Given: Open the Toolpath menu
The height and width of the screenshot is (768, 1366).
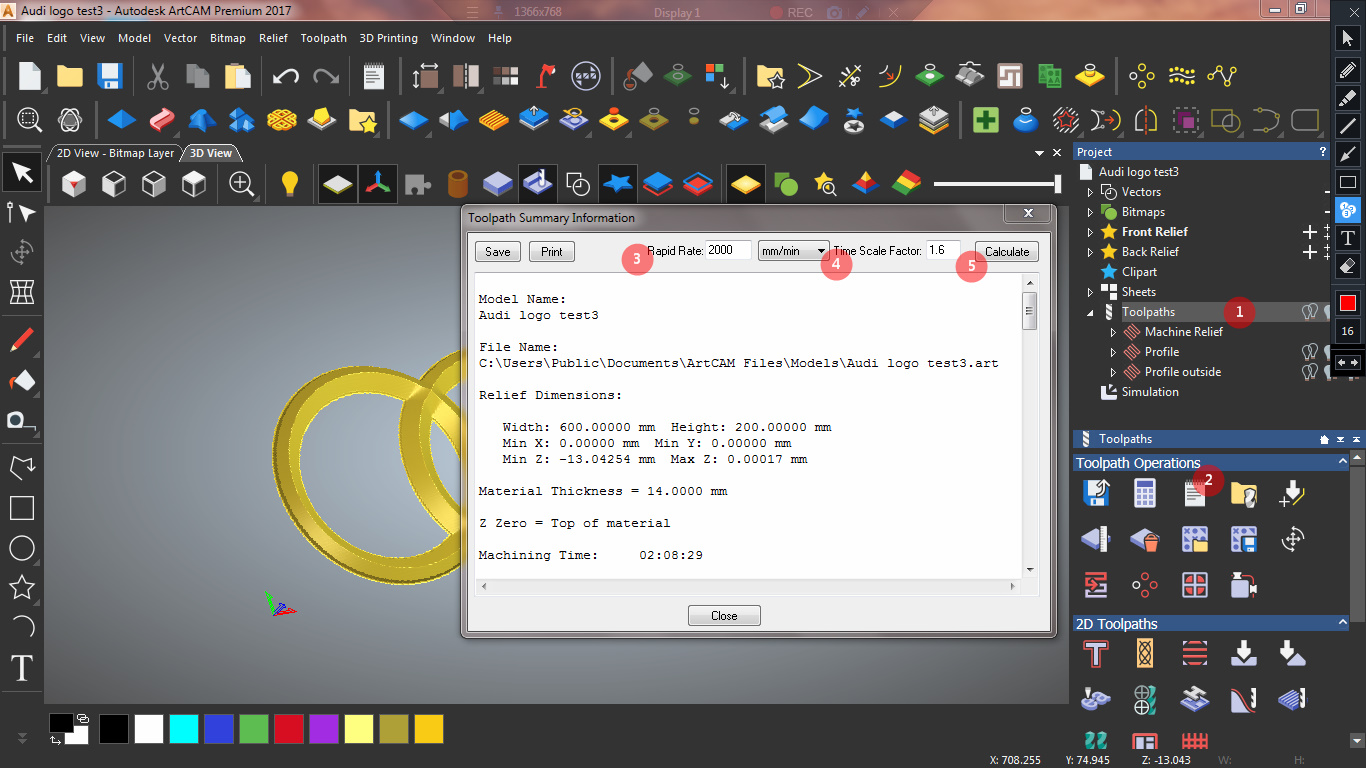Looking at the screenshot, I should coord(323,38).
